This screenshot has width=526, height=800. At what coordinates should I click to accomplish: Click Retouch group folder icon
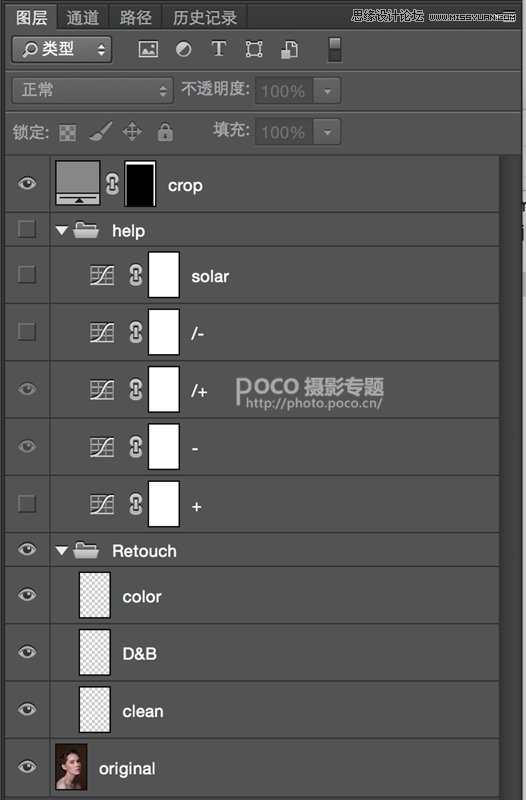tap(86, 550)
